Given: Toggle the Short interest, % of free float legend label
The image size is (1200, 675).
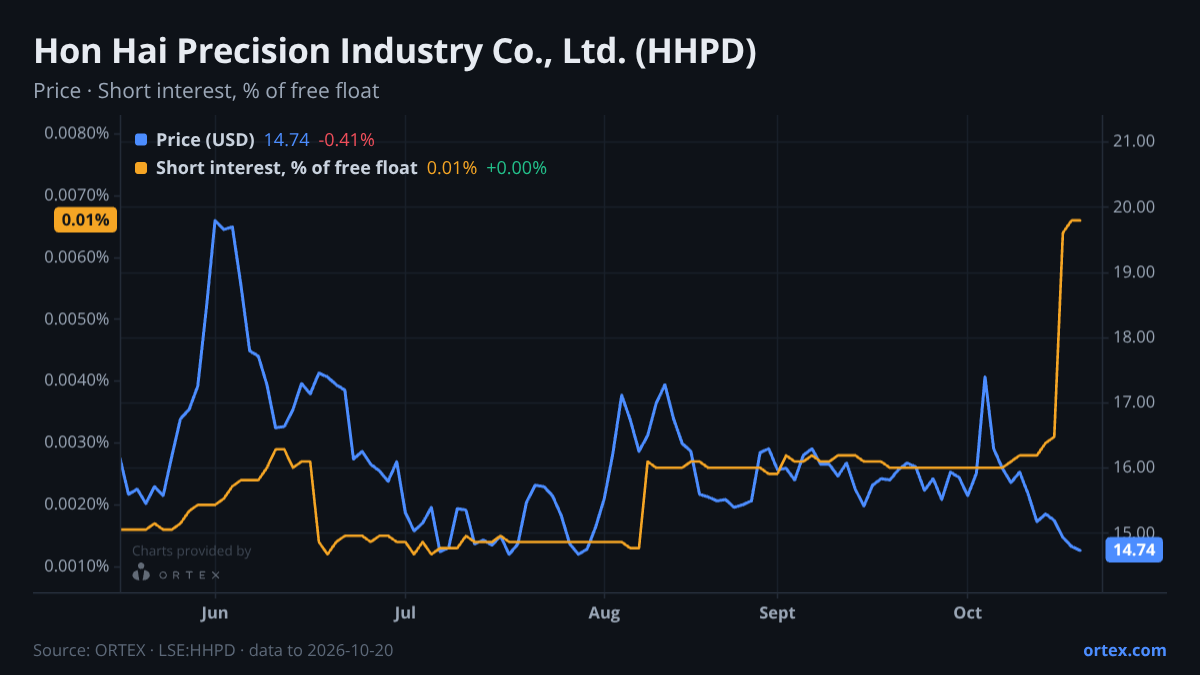Looking at the screenshot, I should (286, 168).
